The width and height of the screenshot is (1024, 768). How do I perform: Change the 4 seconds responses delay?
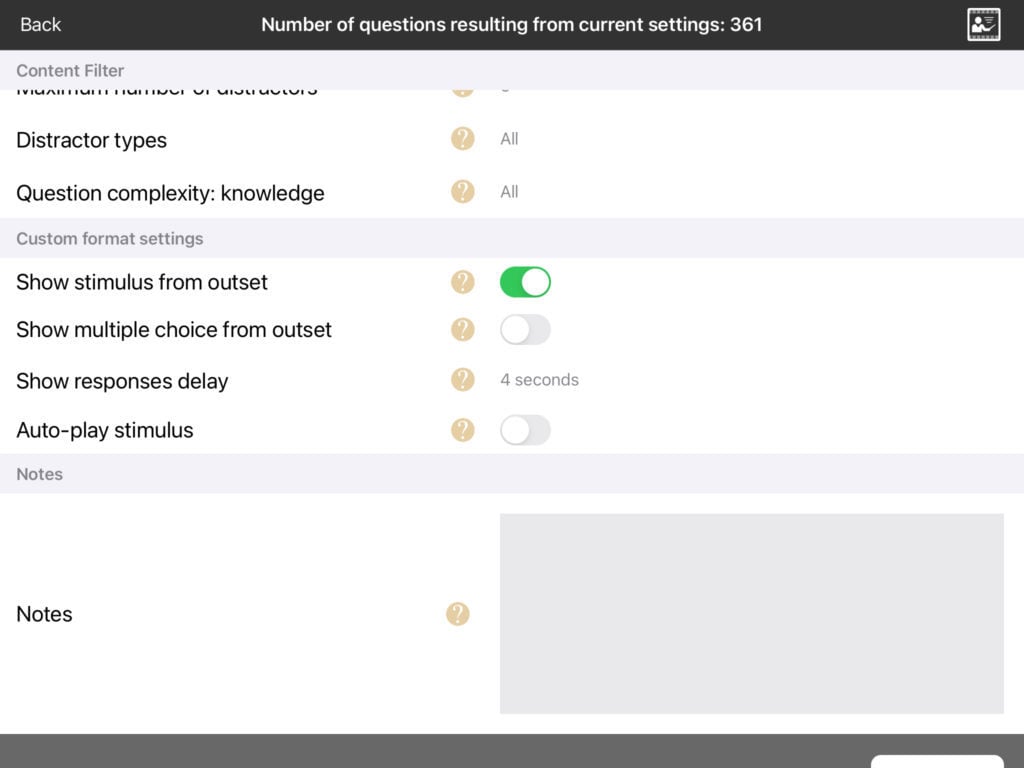[539, 380]
